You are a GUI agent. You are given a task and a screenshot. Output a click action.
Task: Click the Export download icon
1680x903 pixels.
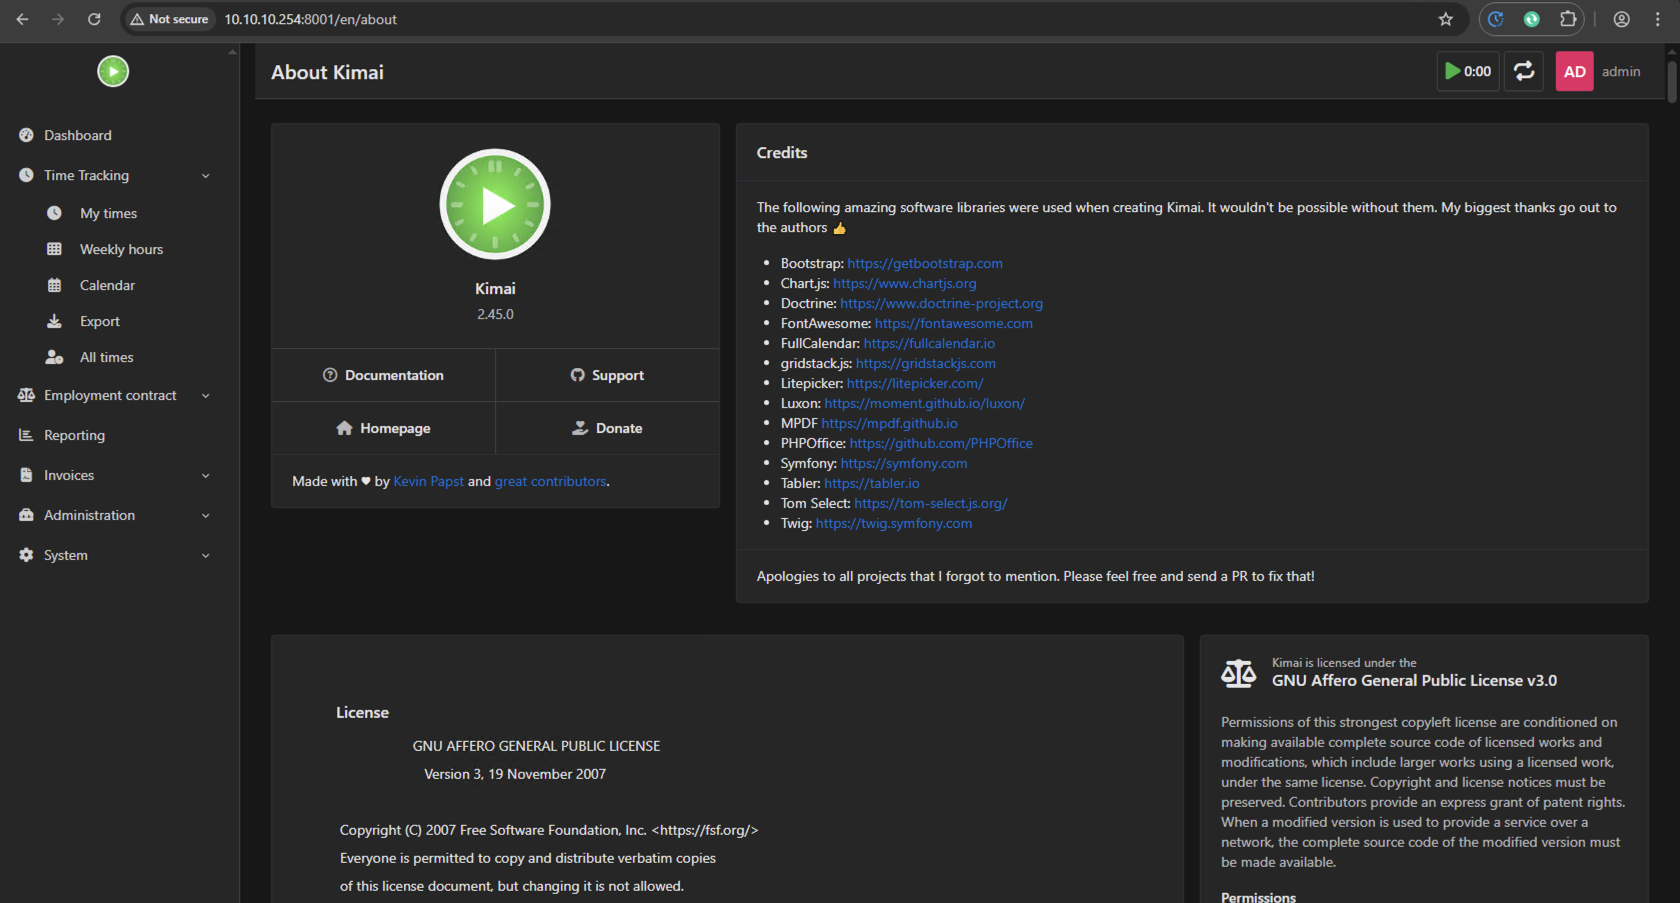coord(54,321)
